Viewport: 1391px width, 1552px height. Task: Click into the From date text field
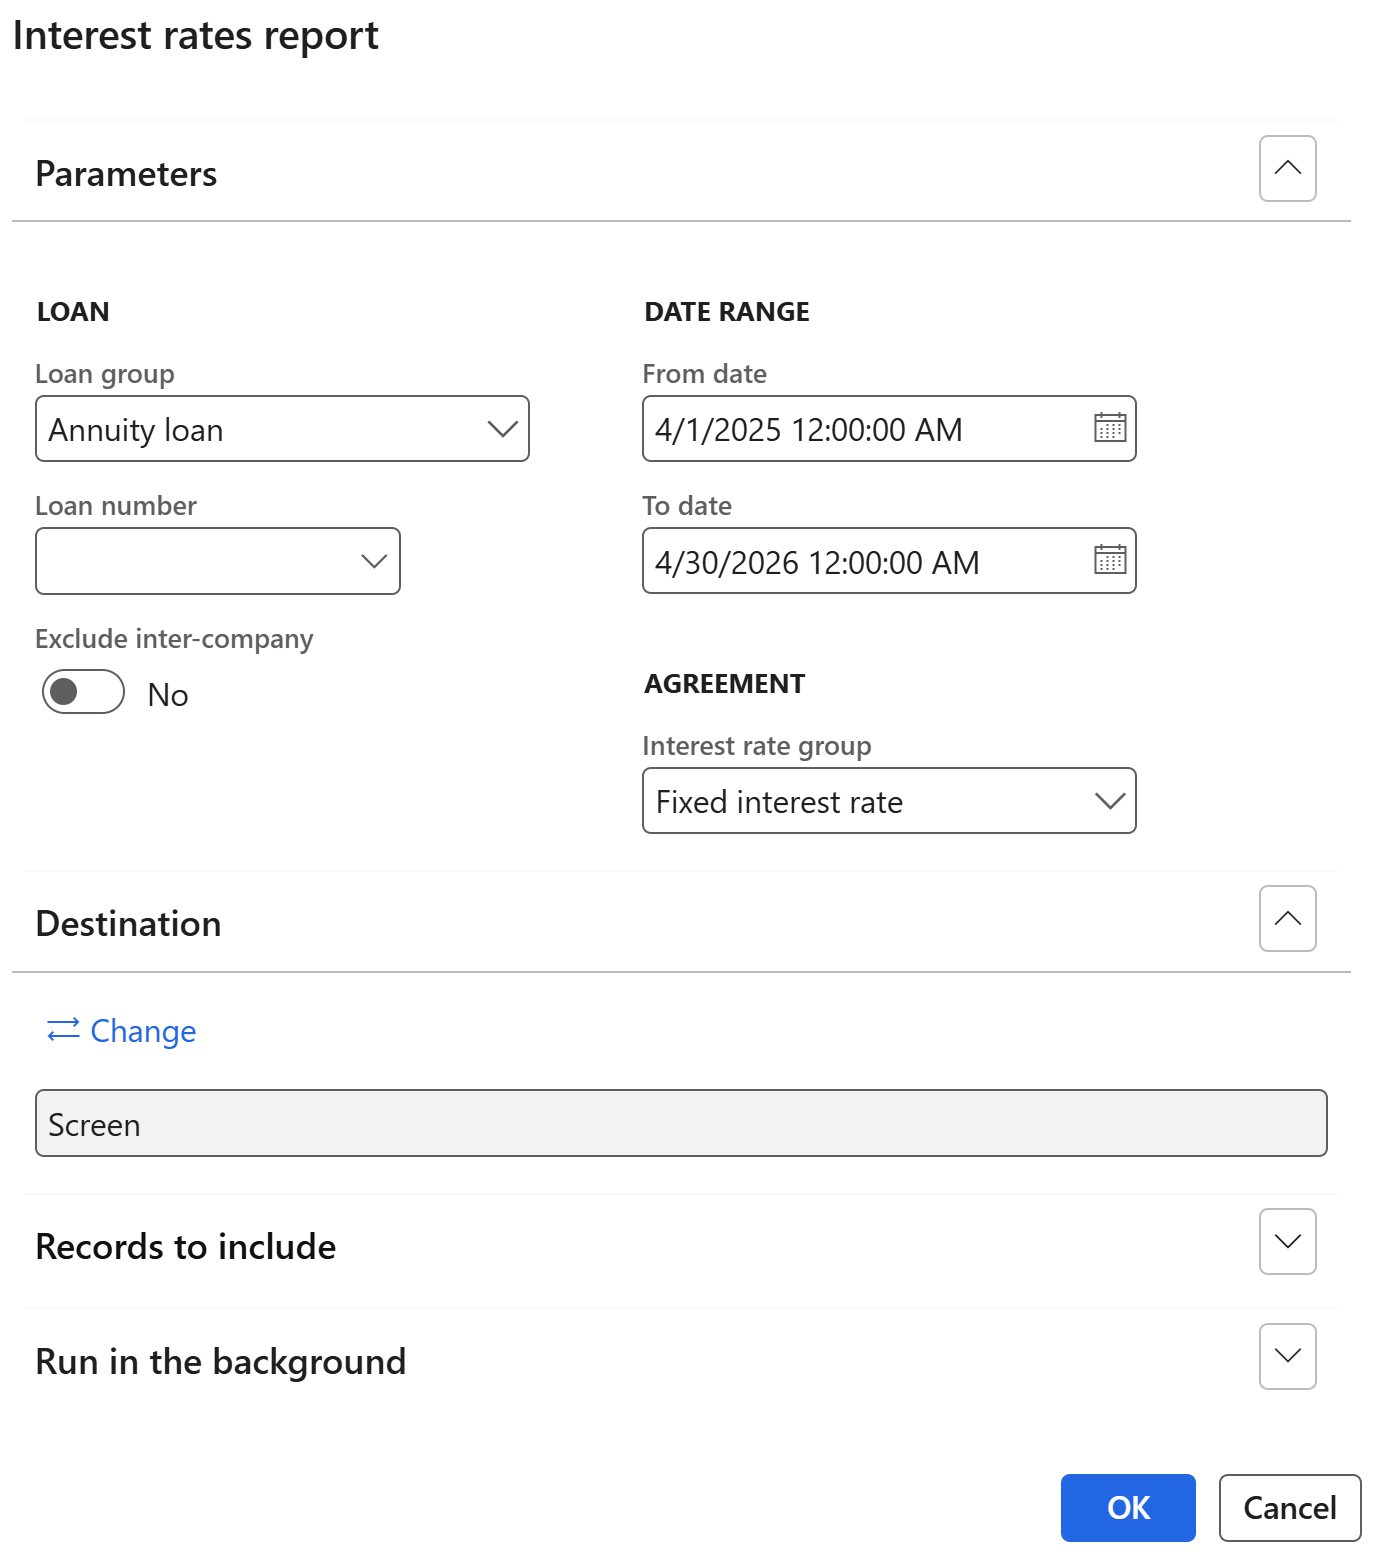click(x=860, y=429)
